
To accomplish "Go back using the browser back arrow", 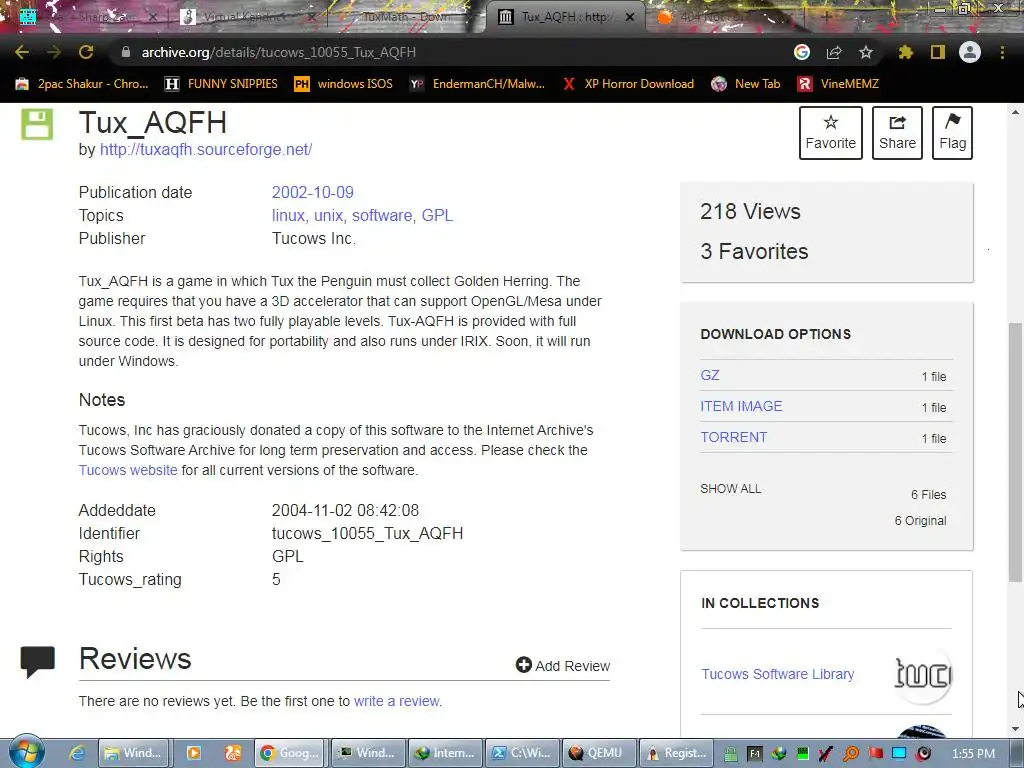I will tap(22, 52).
